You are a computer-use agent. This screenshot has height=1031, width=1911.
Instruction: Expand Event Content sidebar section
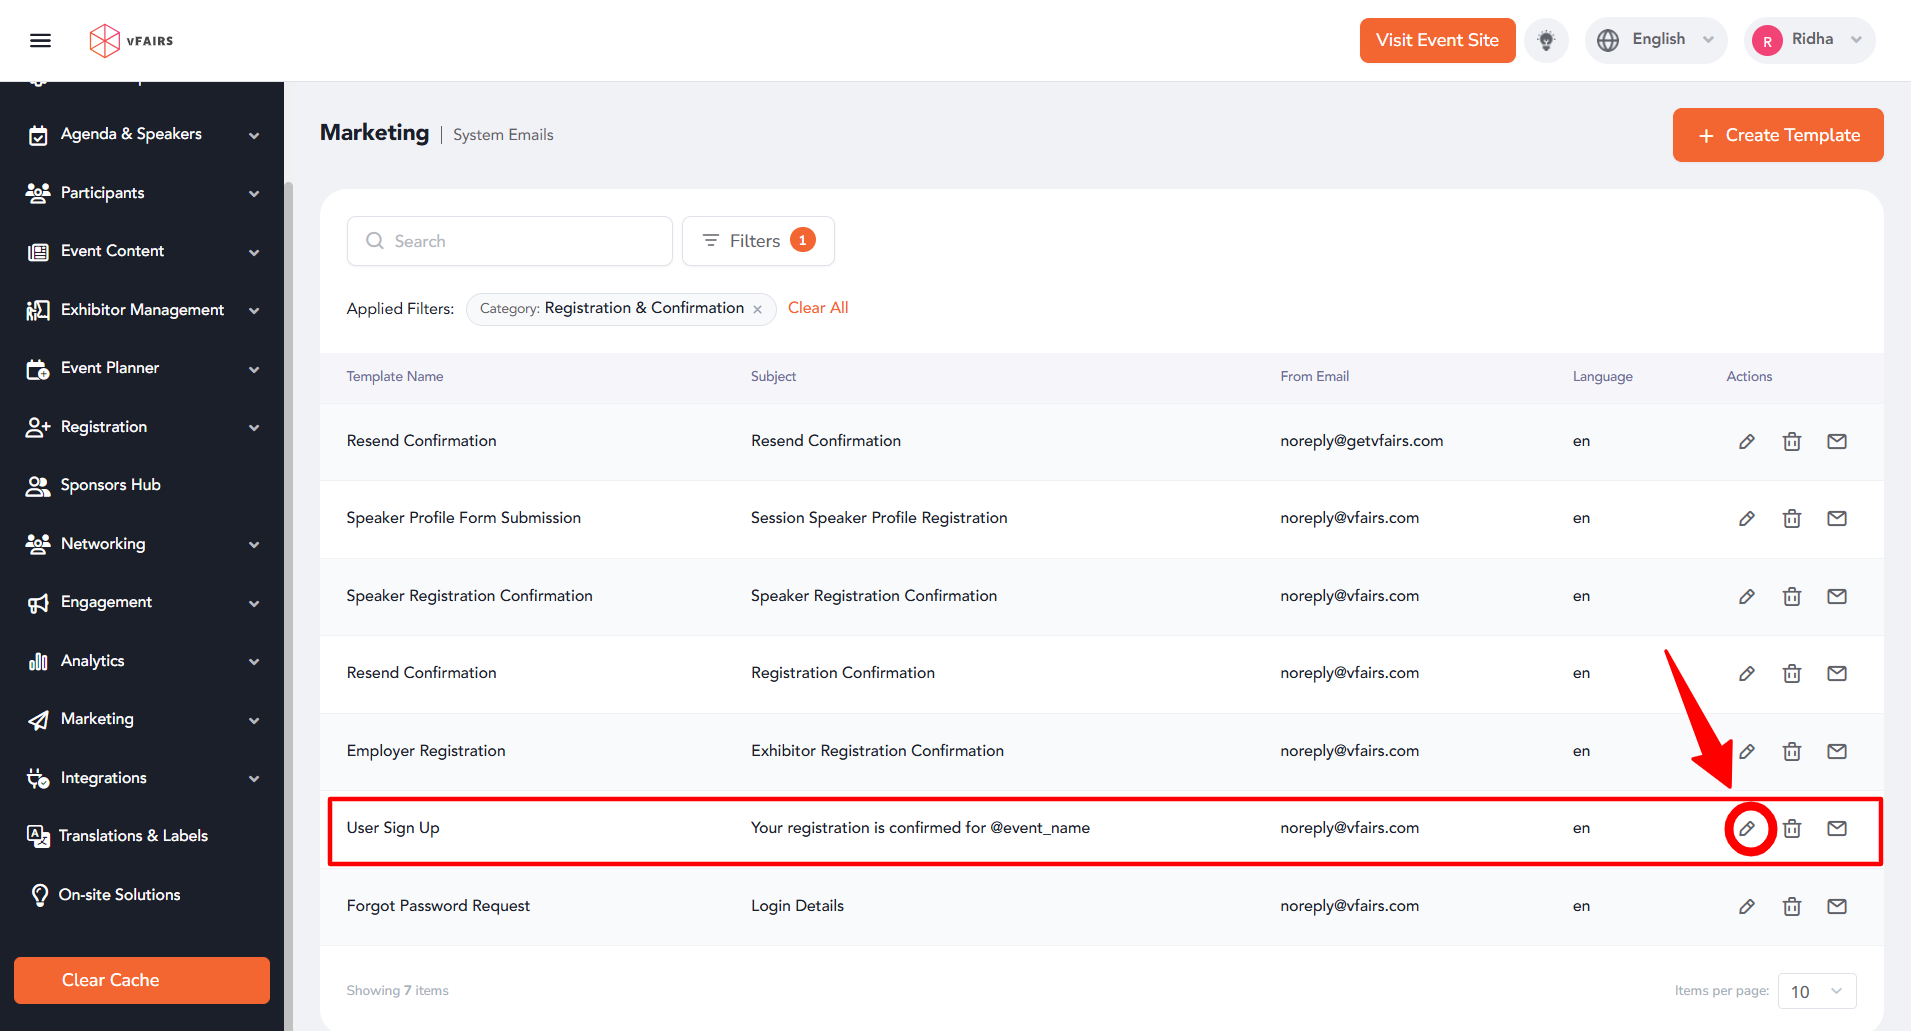click(142, 251)
